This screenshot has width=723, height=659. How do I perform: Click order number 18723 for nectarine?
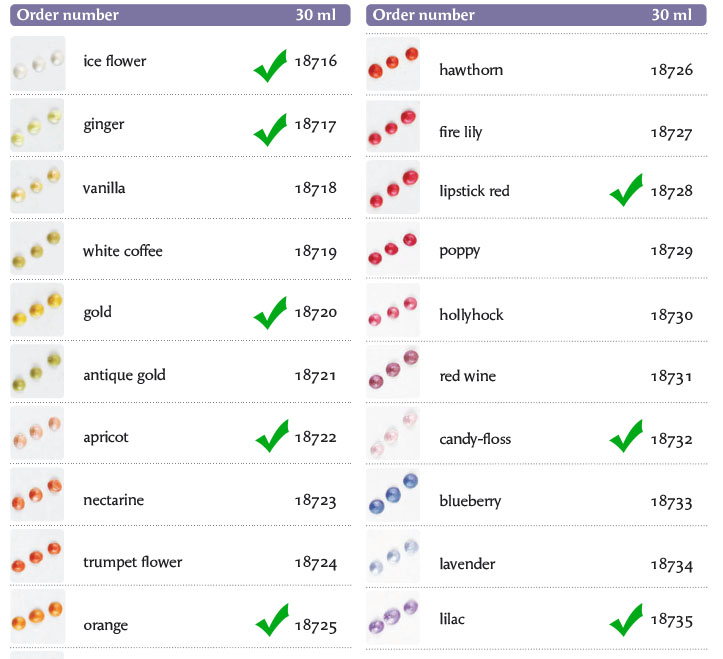pos(315,501)
